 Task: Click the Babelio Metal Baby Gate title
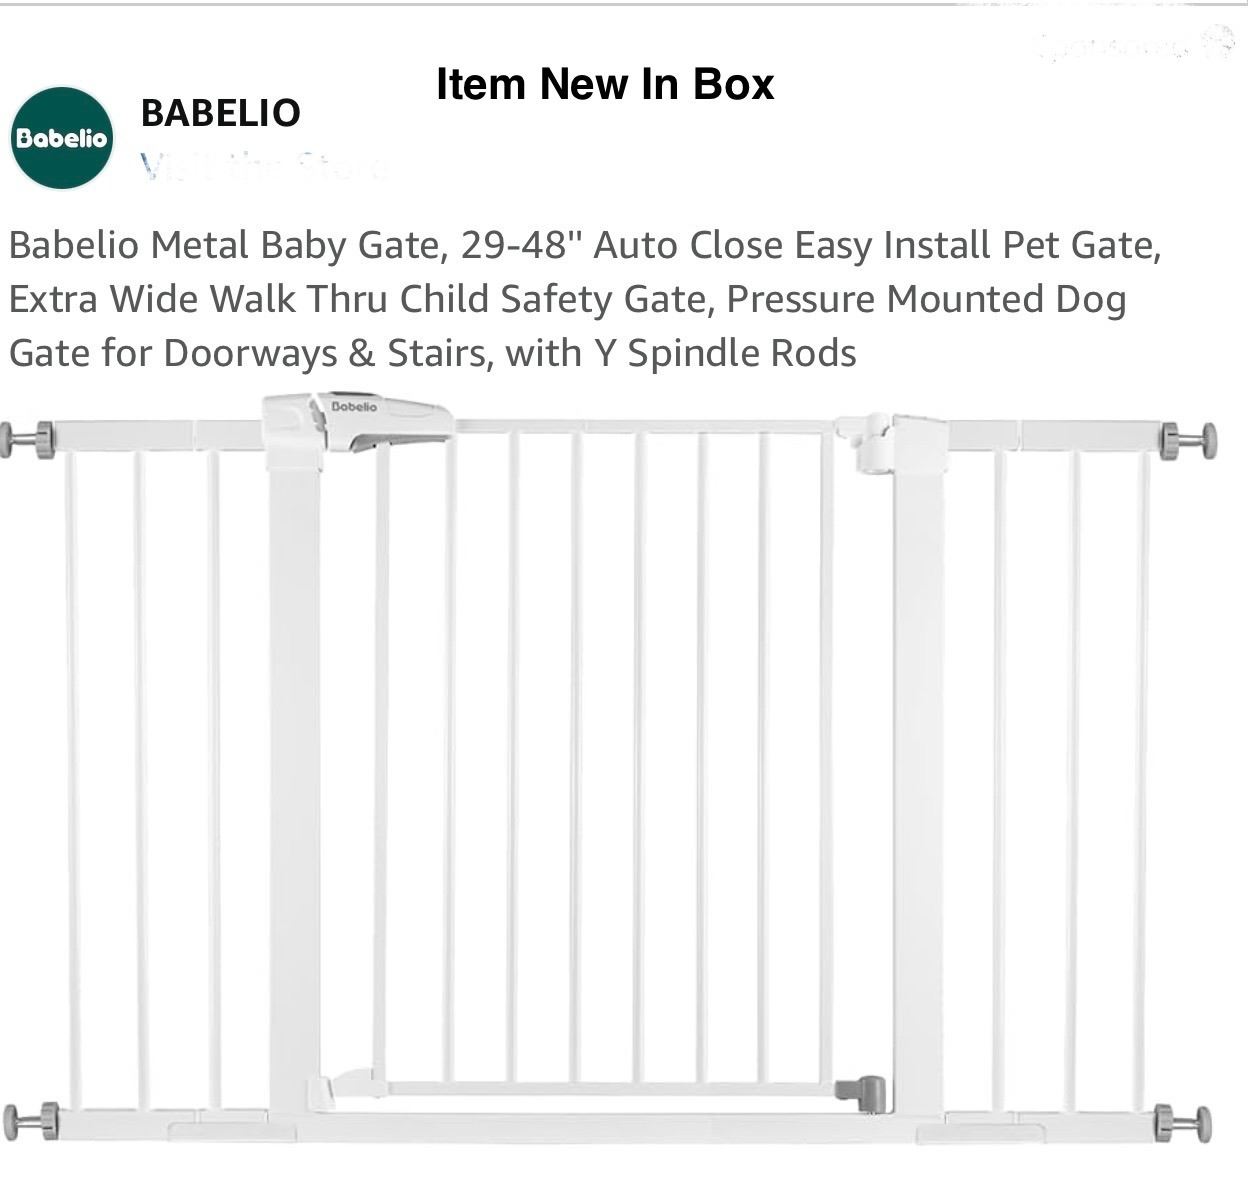pos(585,298)
